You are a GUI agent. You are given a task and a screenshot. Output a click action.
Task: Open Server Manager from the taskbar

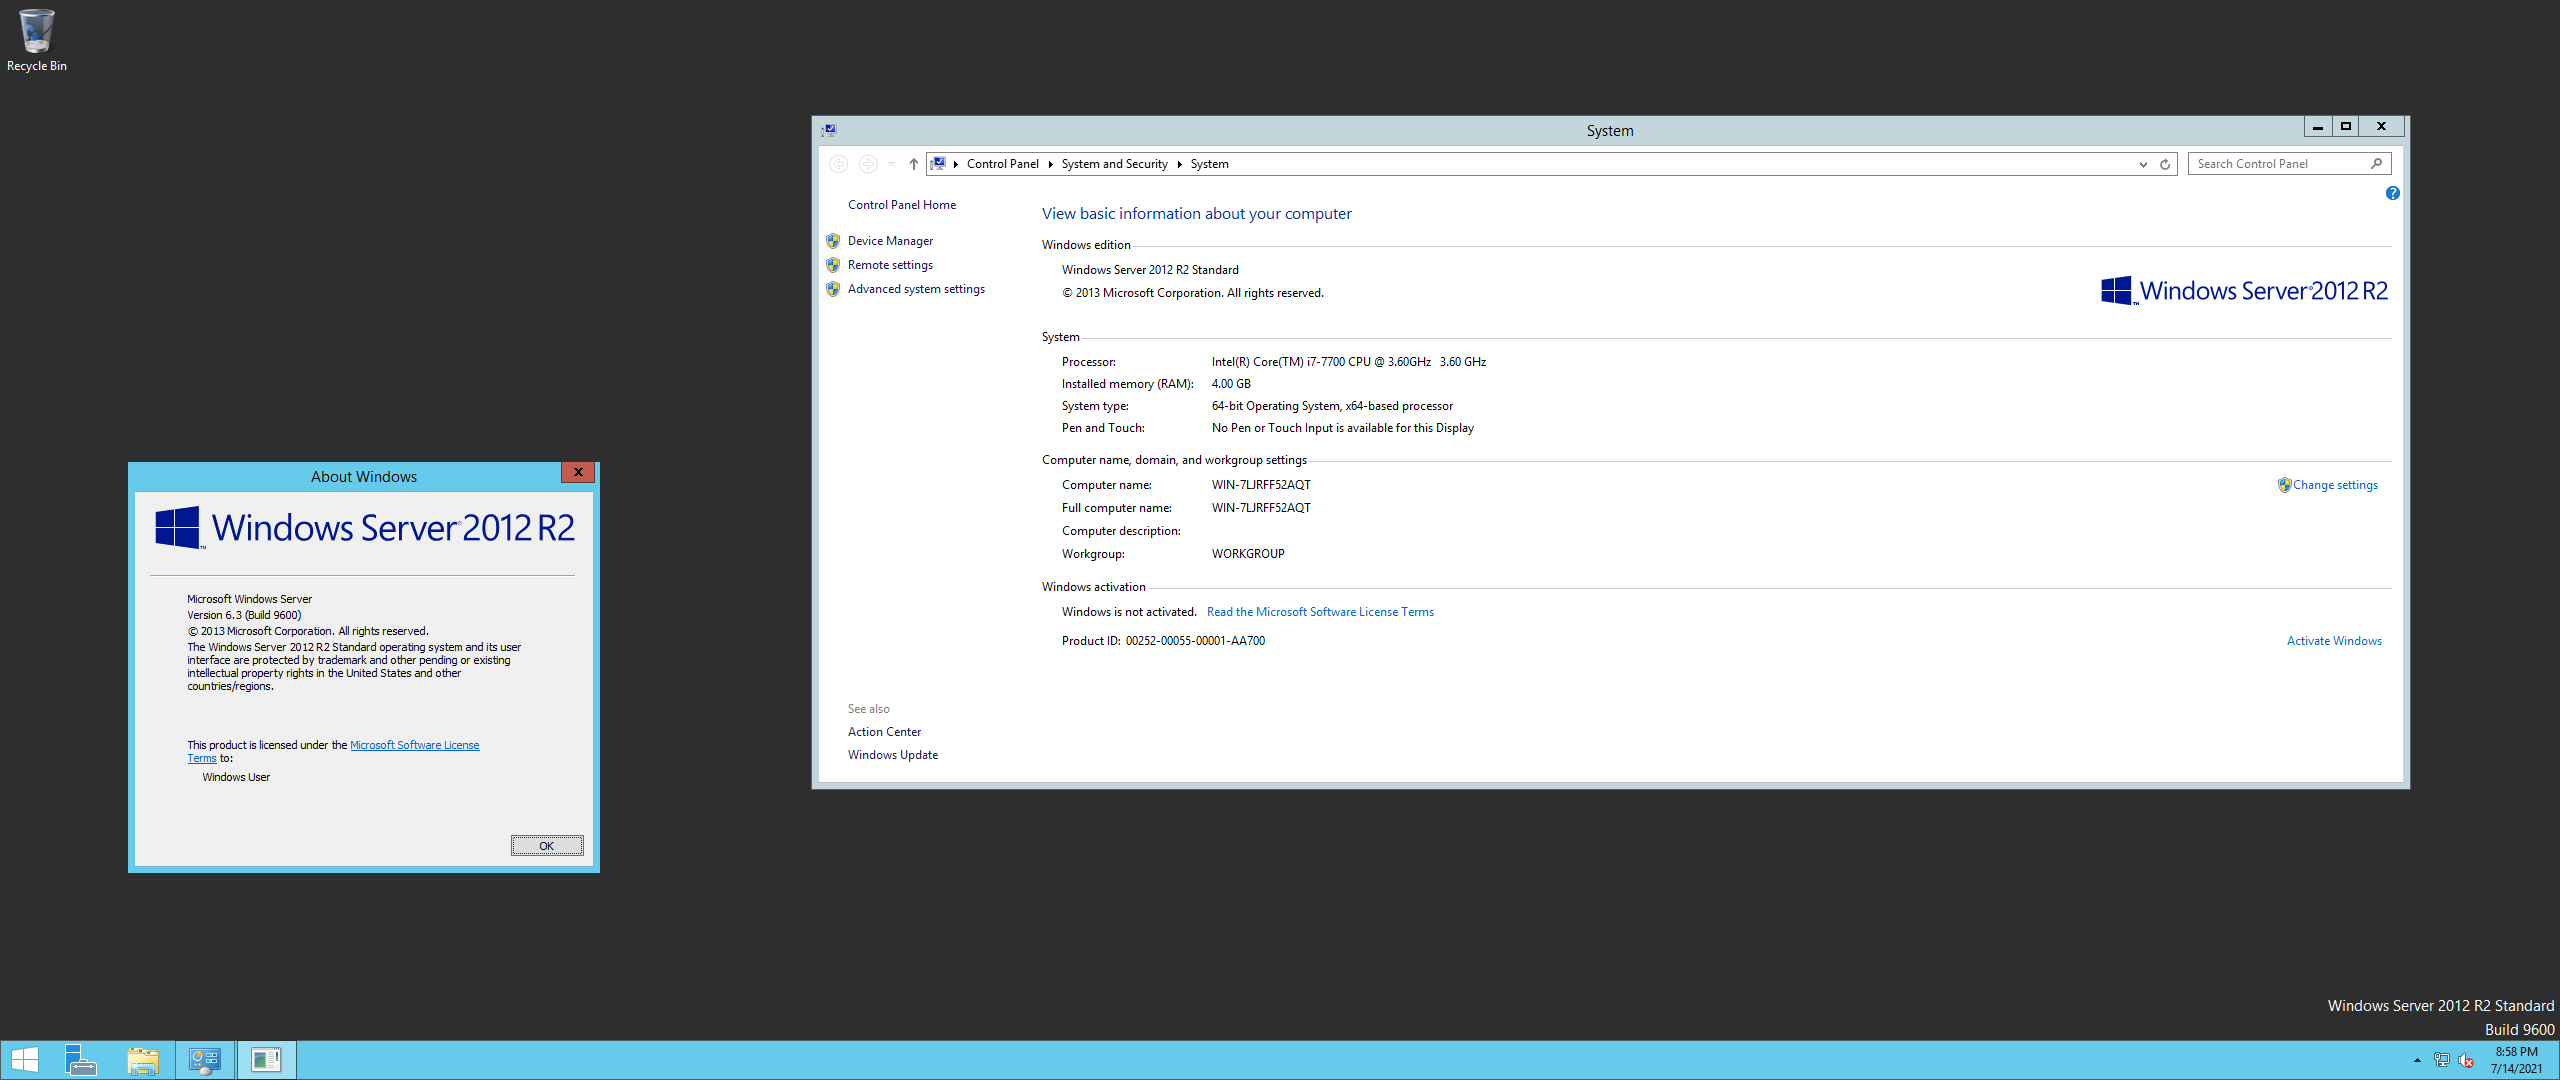pos(80,1060)
